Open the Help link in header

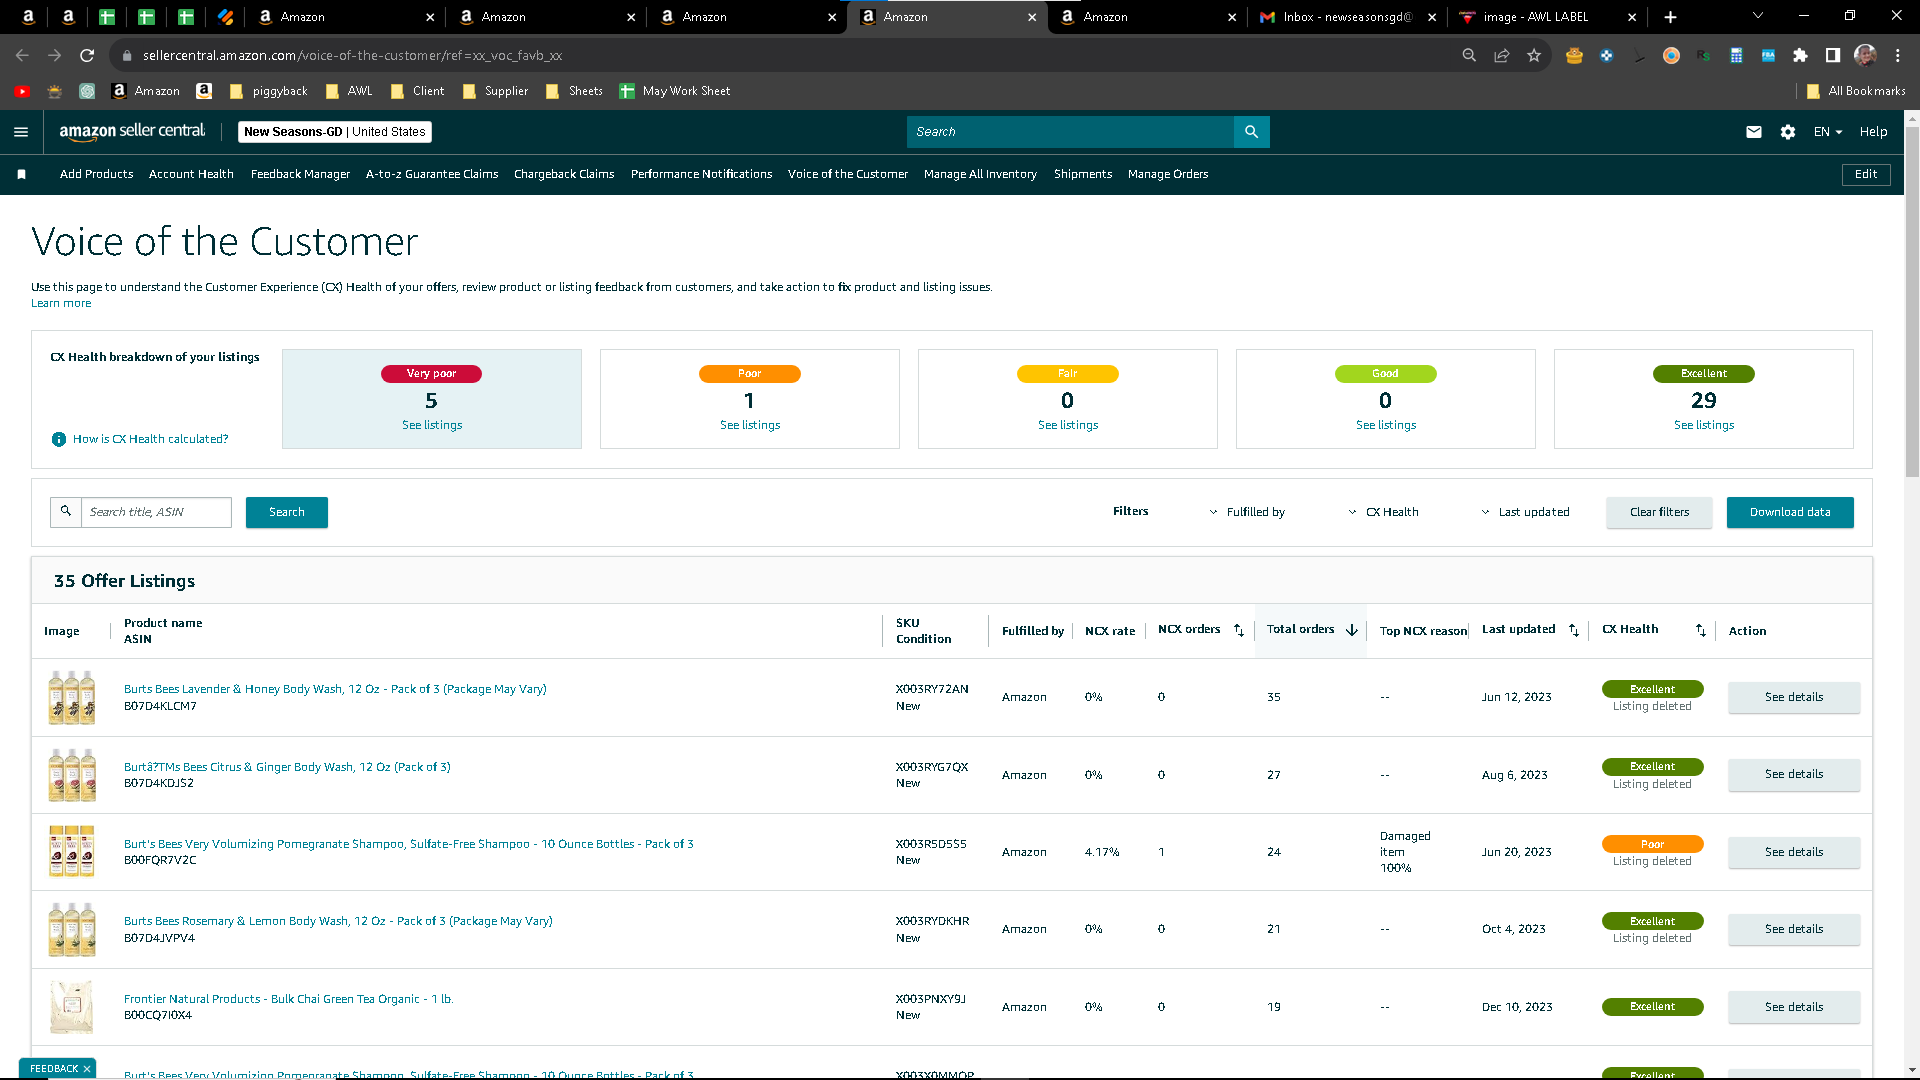[1873, 132]
